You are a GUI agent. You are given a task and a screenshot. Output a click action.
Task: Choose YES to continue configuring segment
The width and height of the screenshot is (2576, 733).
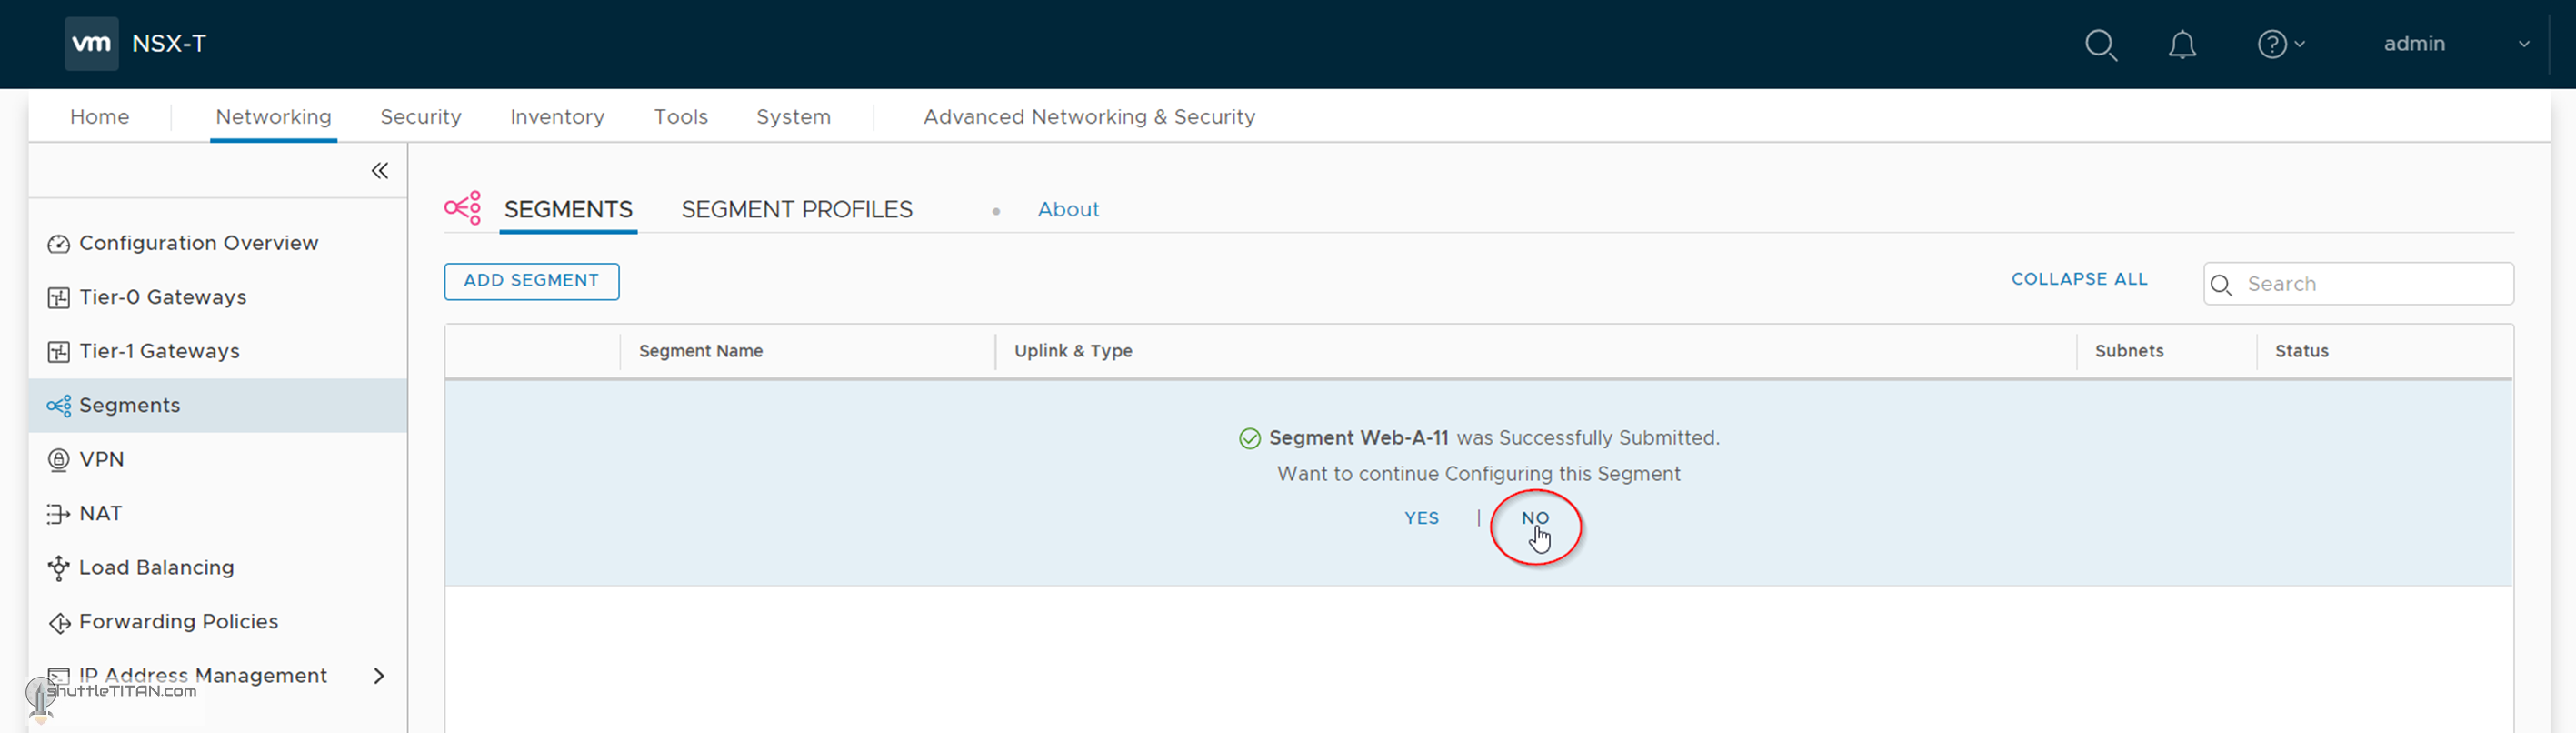1421,518
